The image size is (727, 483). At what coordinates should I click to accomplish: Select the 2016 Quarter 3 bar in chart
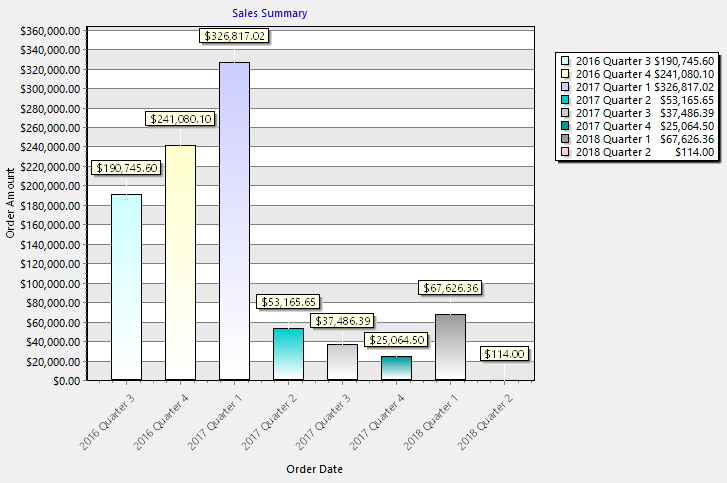(126, 287)
